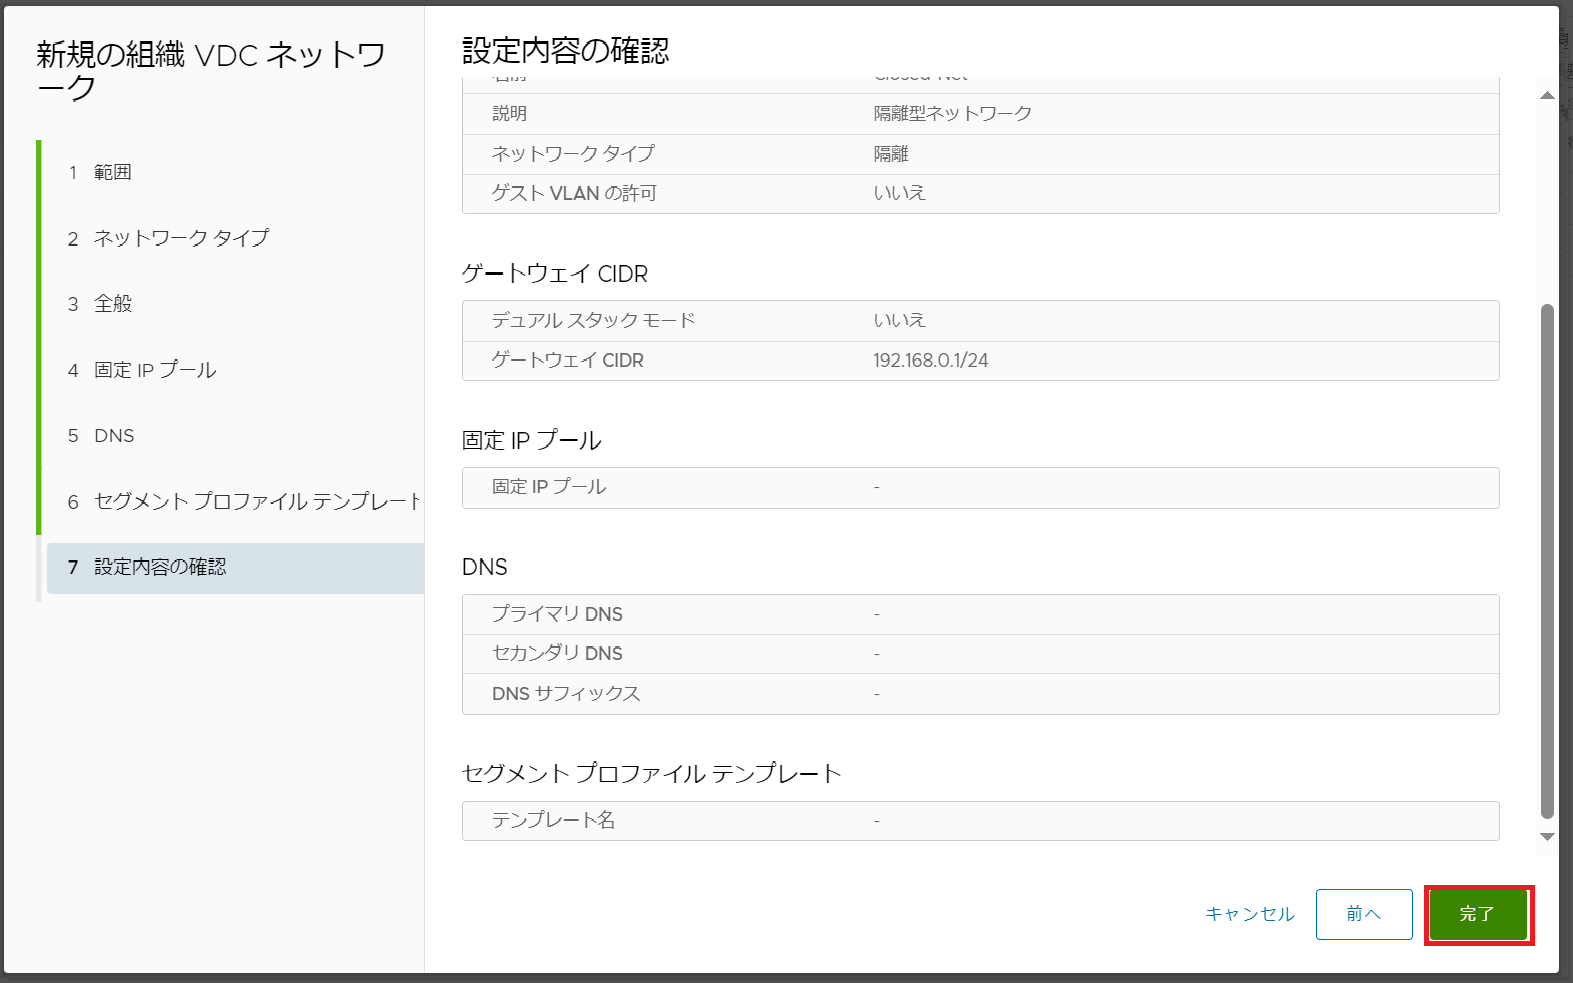This screenshot has width=1573, height=983.
Task: Open step 2 ネットワーク タイプ
Action: tap(181, 238)
